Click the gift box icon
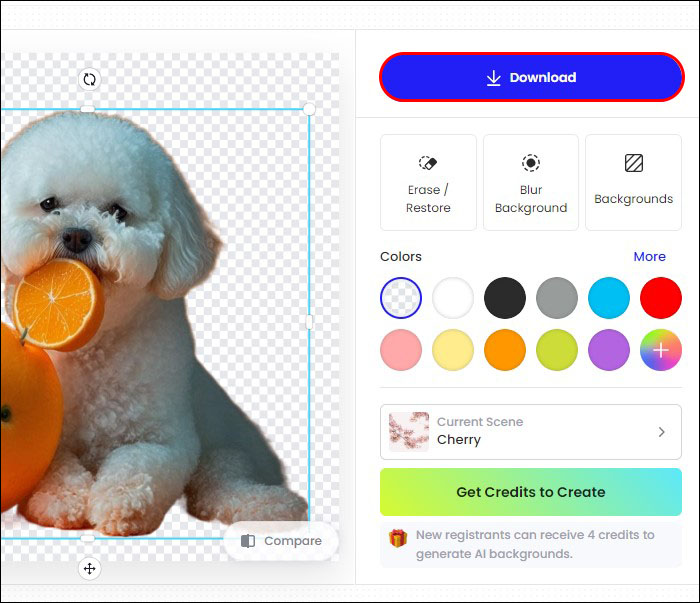700x603 pixels. [398, 538]
